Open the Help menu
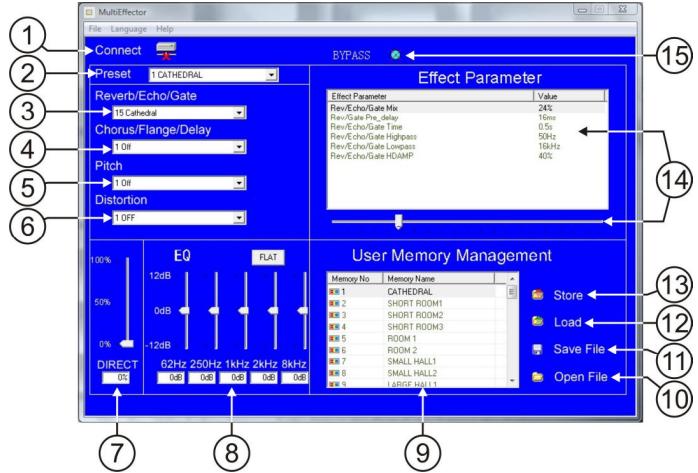 pos(165,29)
